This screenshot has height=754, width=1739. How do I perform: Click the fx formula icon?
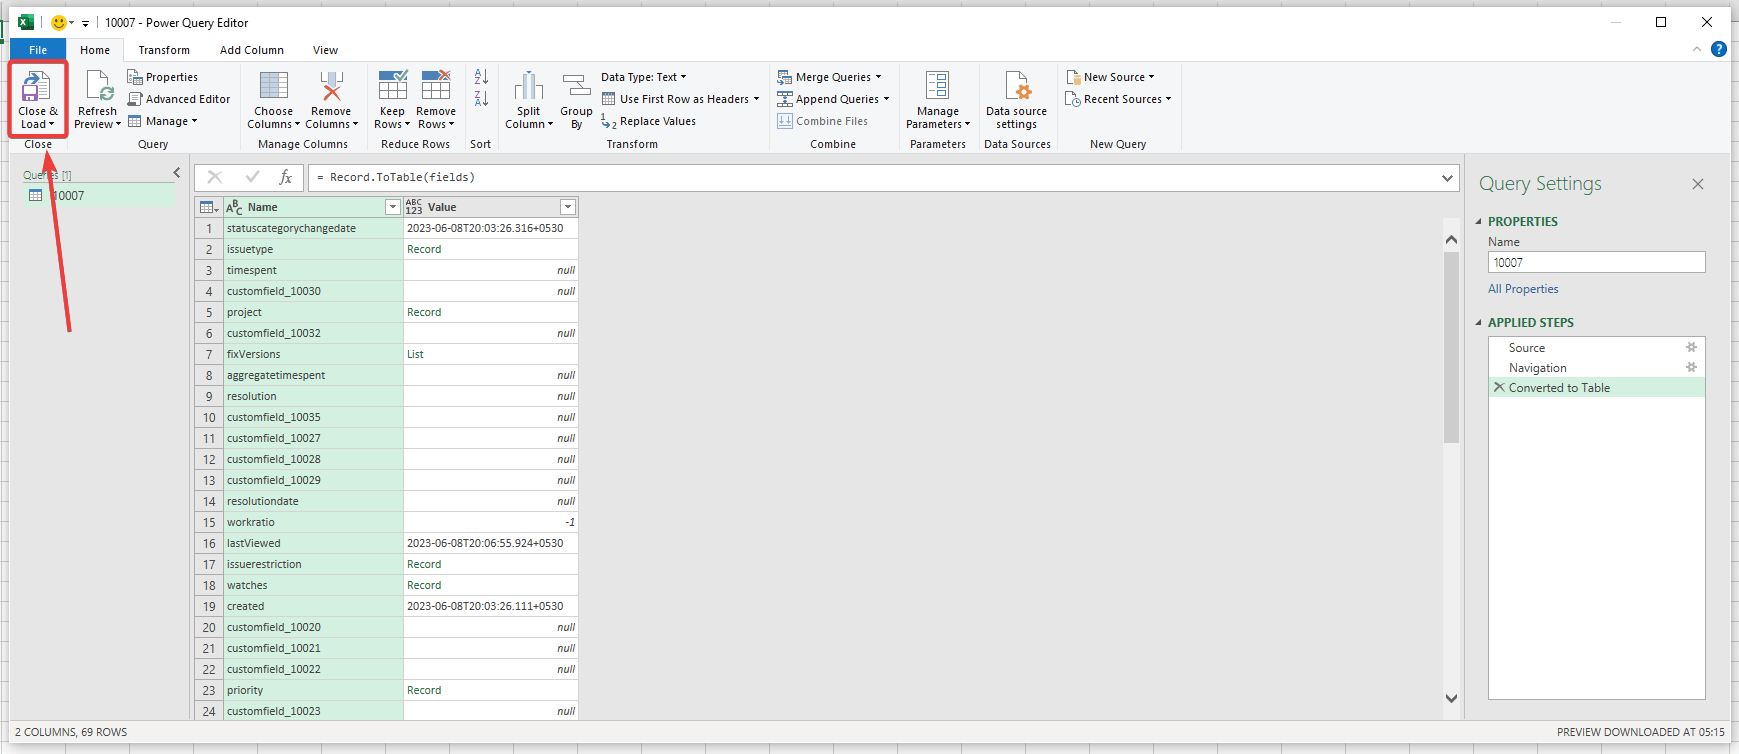coord(286,177)
